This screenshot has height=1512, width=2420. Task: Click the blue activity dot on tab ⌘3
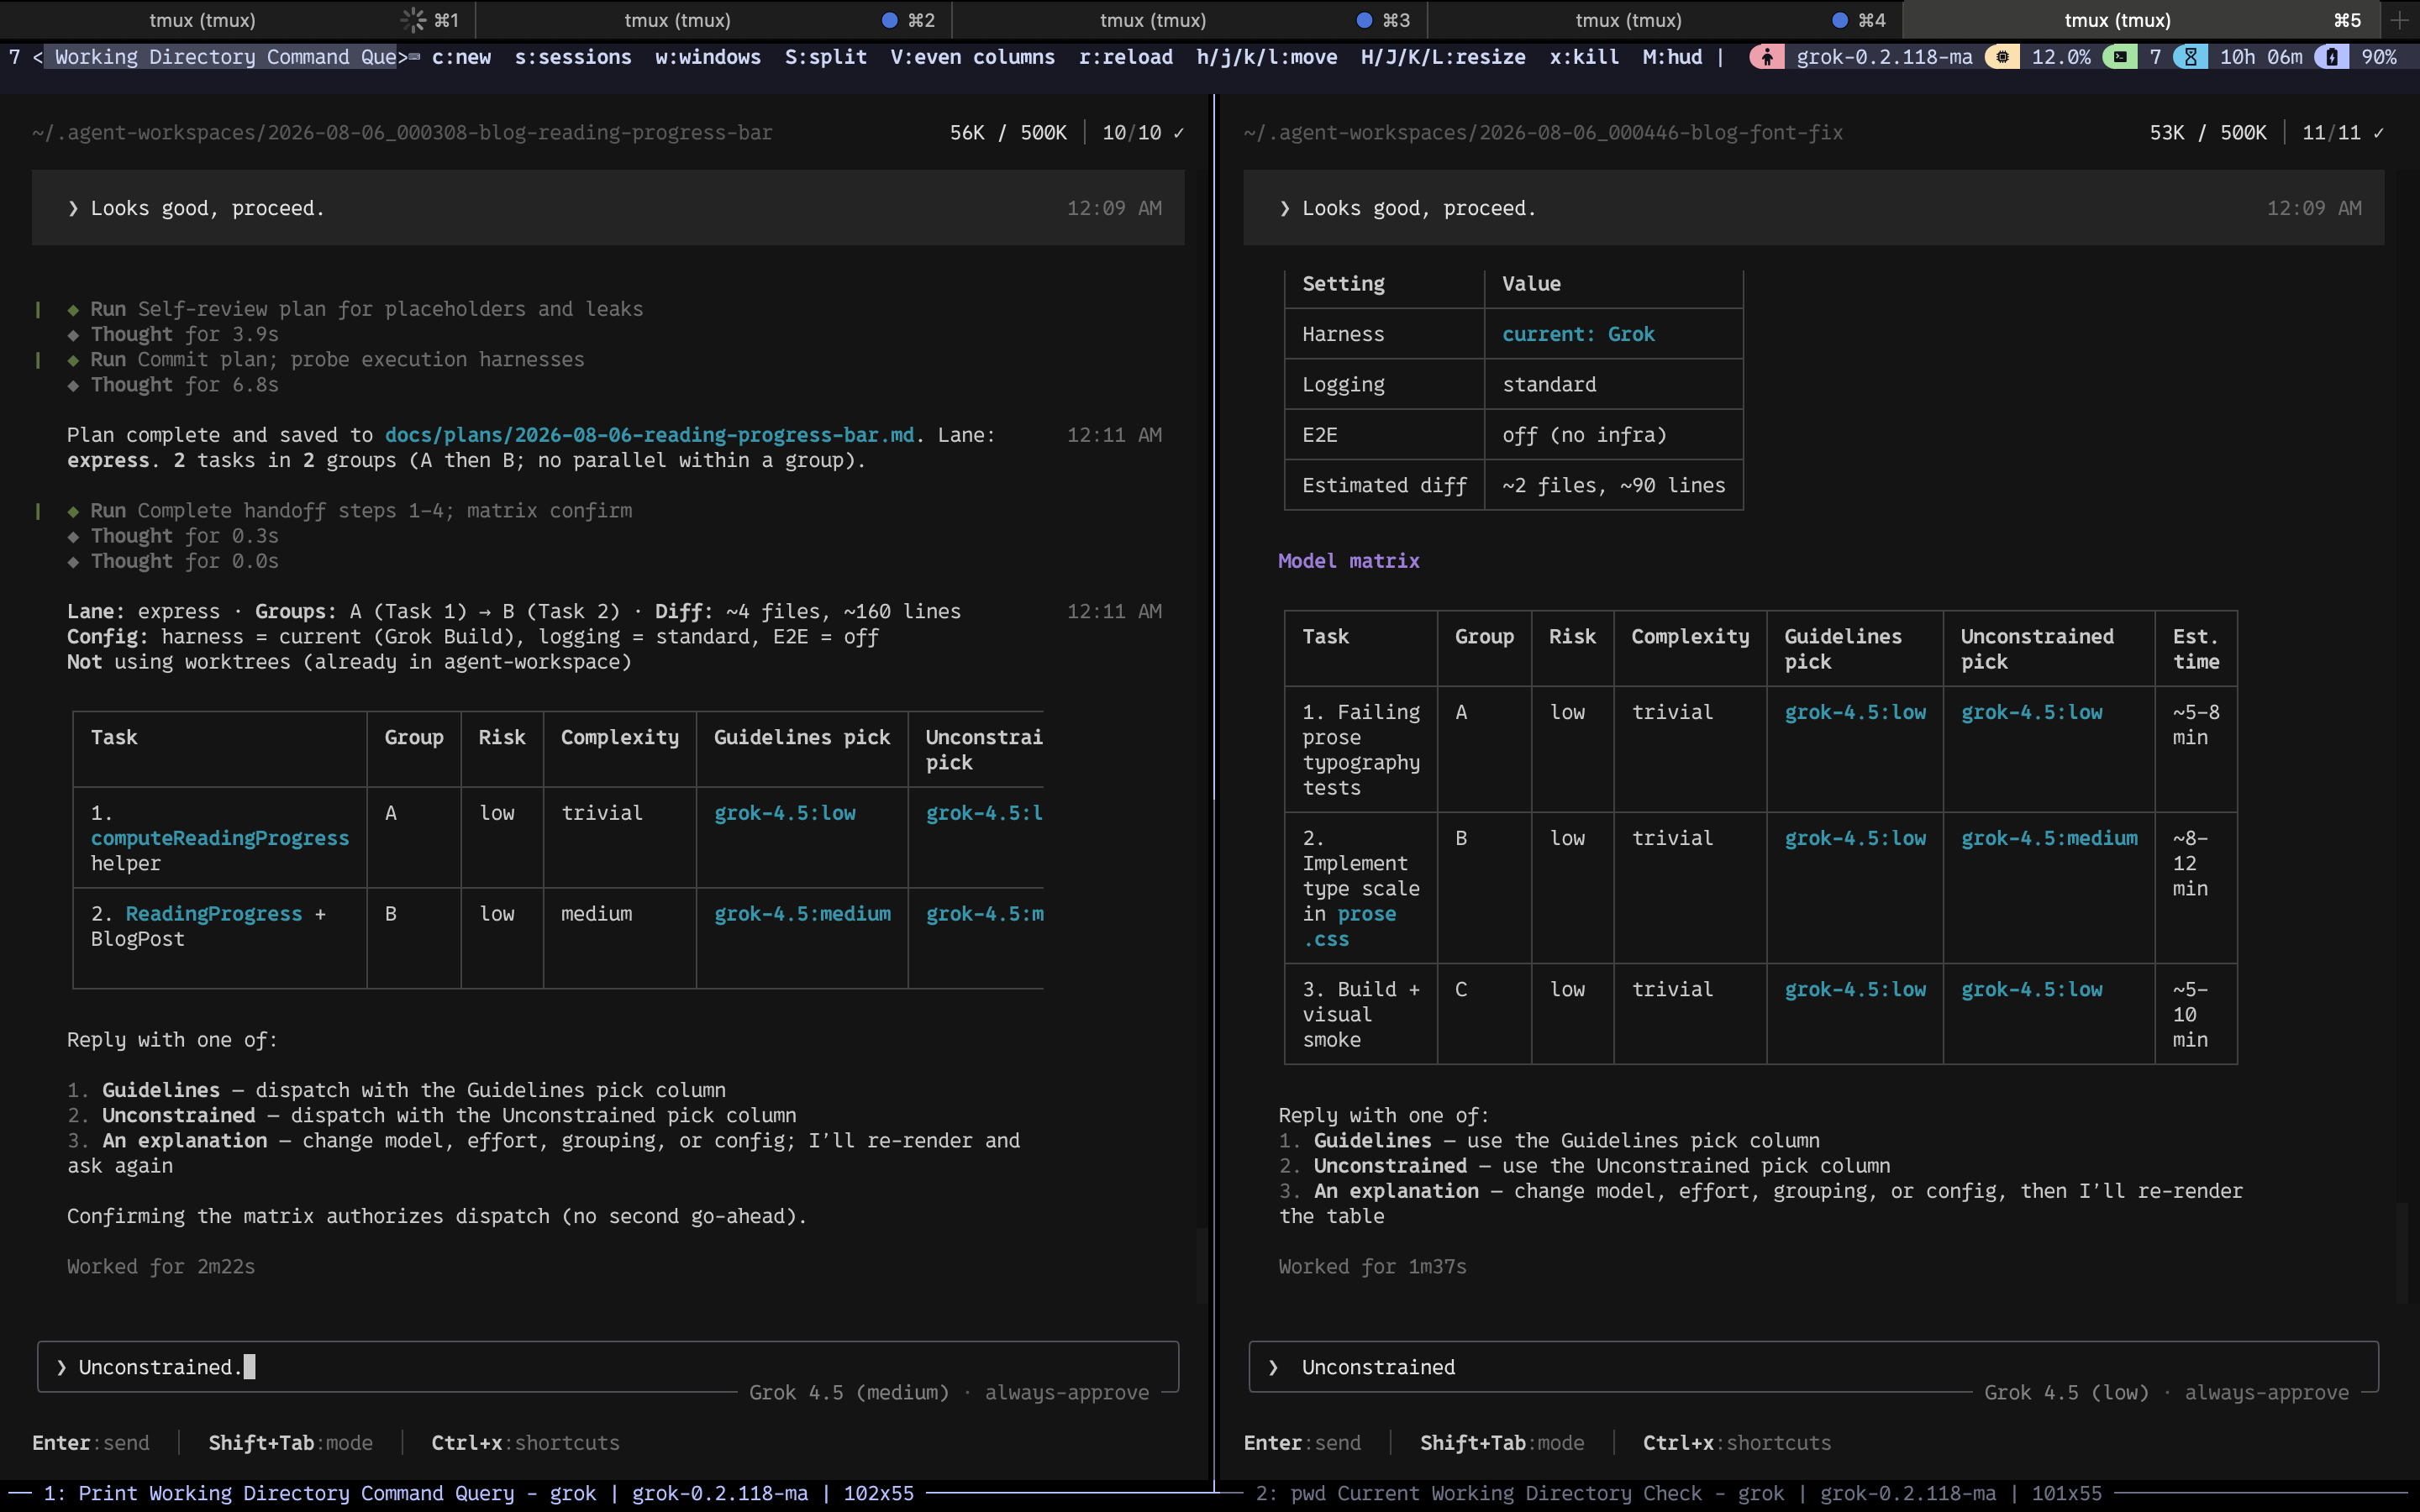1364,20
